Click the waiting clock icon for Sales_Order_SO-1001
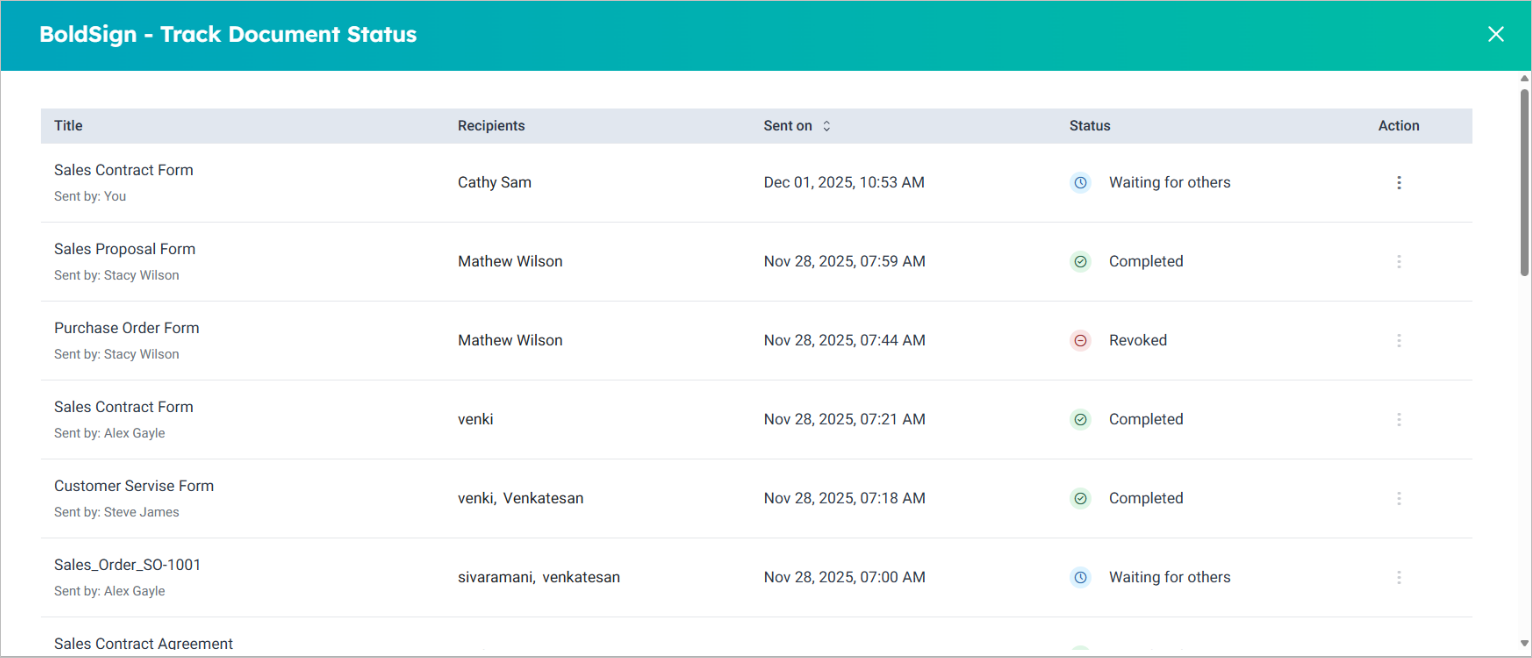 click(1080, 577)
